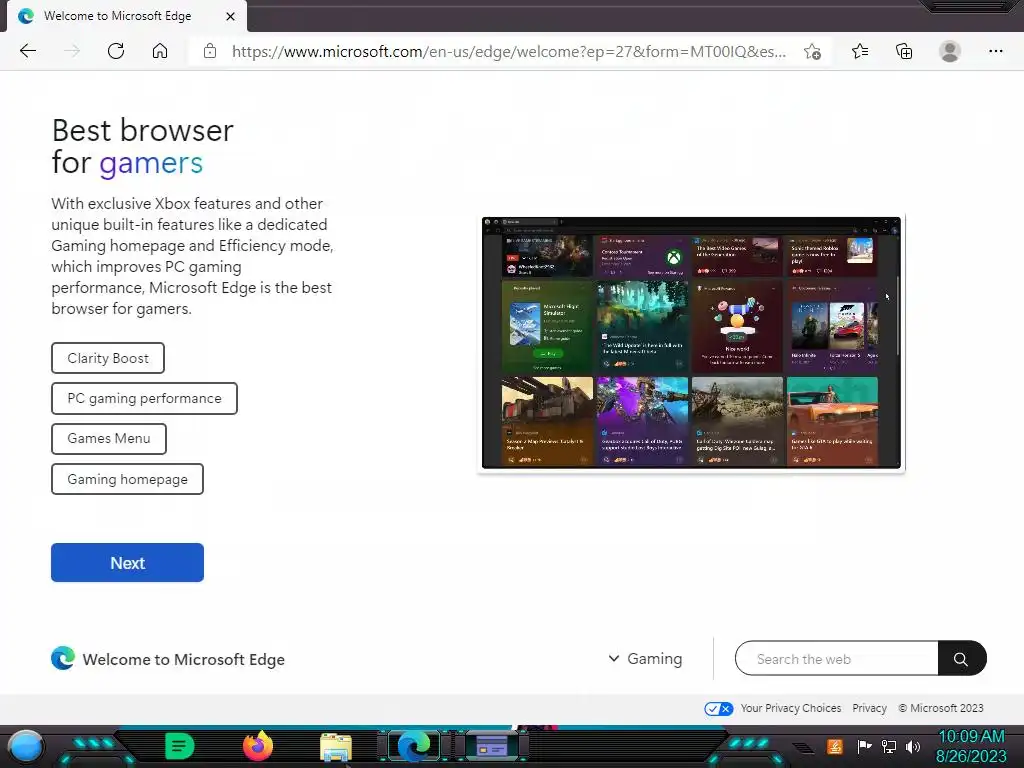Image resolution: width=1024 pixels, height=768 pixels.
Task: View site information via the lock icon
Action: click(x=210, y=51)
